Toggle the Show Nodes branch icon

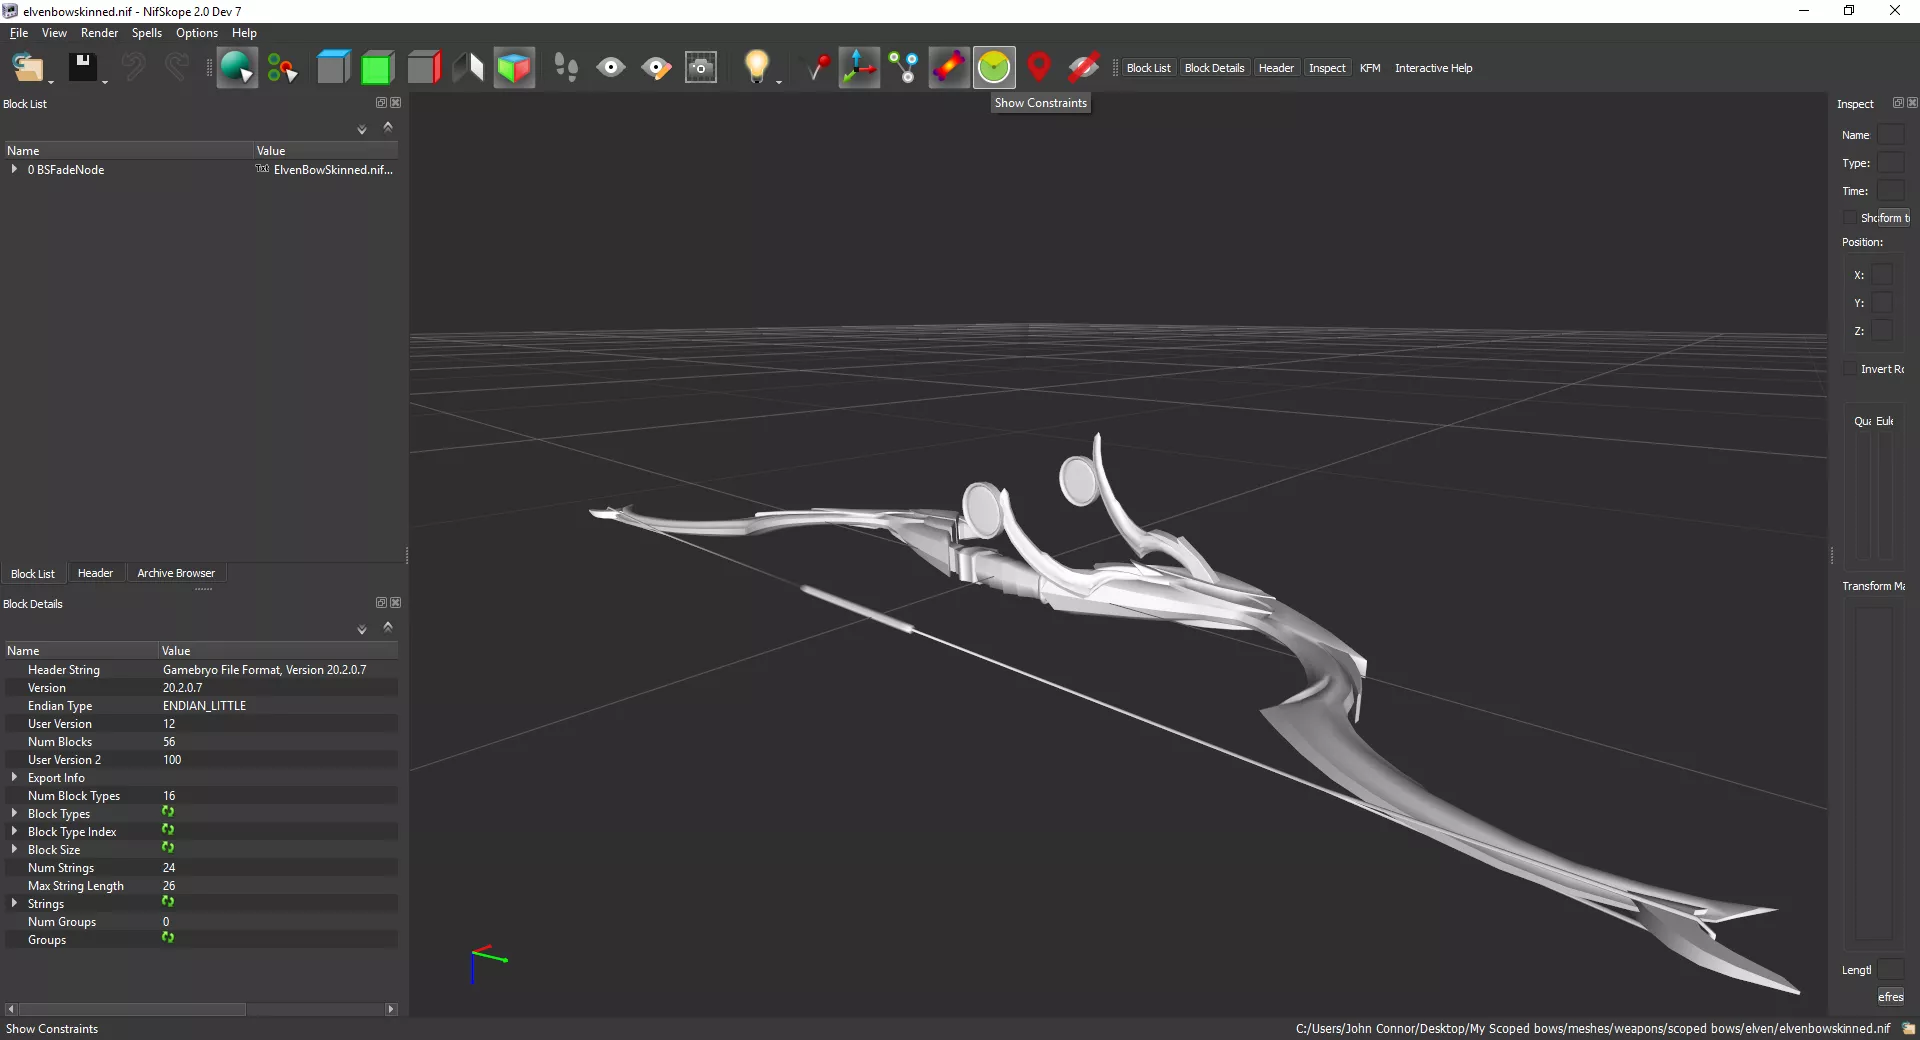[904, 68]
